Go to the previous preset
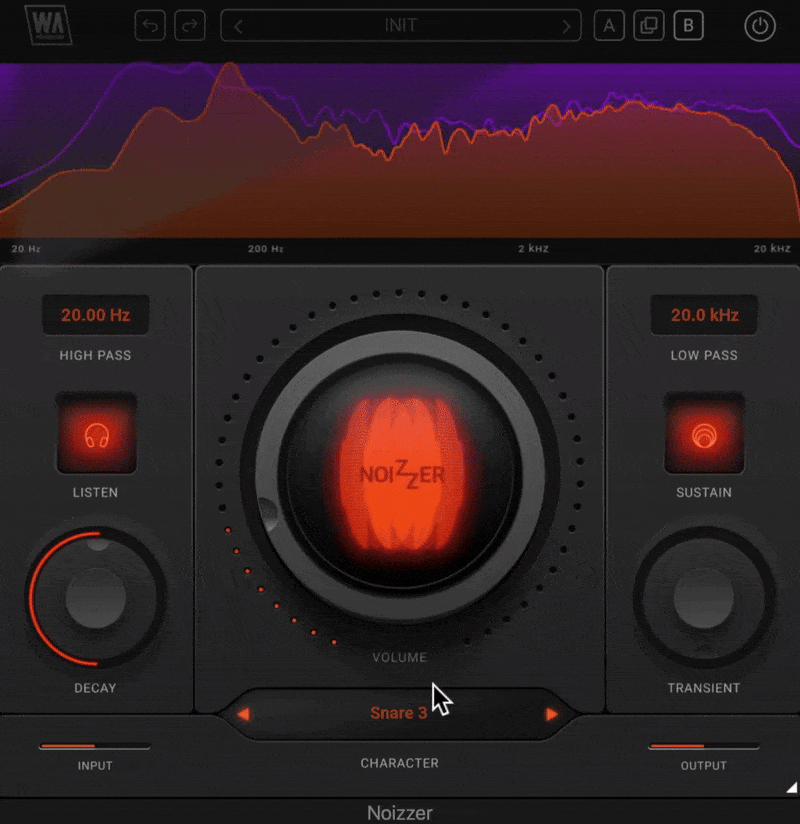 (x=238, y=26)
